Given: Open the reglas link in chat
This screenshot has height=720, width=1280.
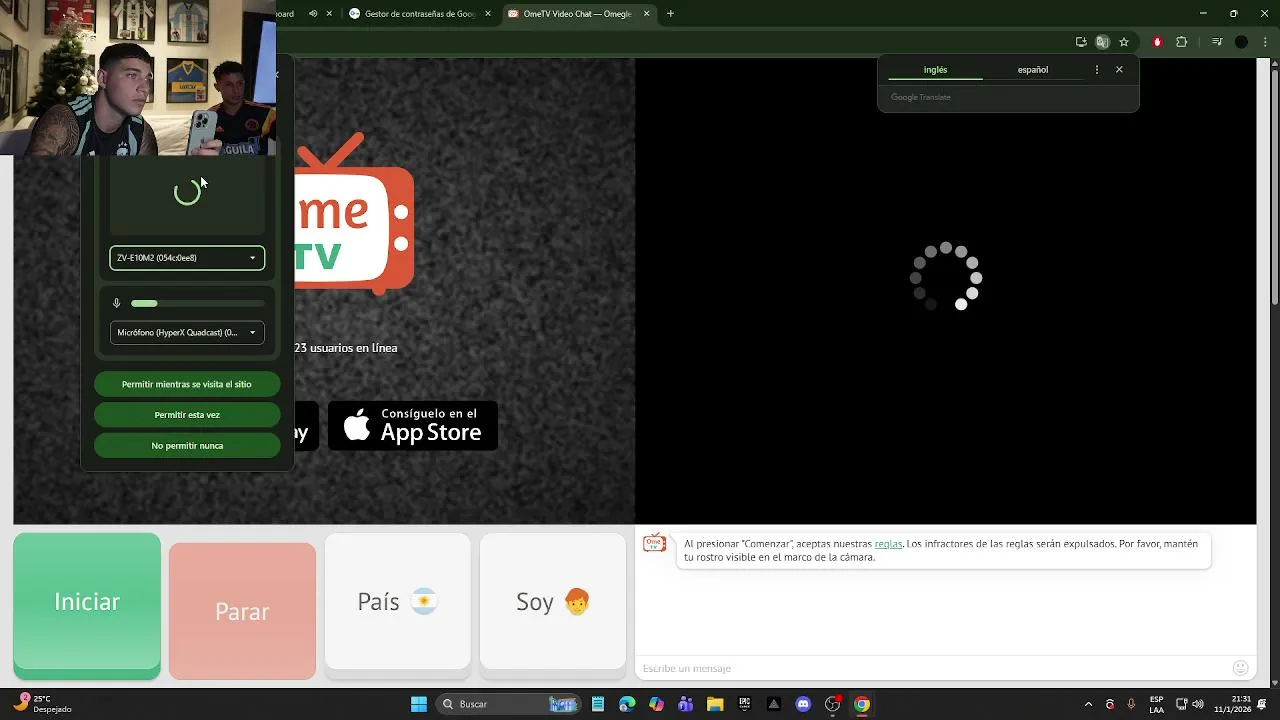Looking at the screenshot, I should pyautogui.click(x=888, y=544).
